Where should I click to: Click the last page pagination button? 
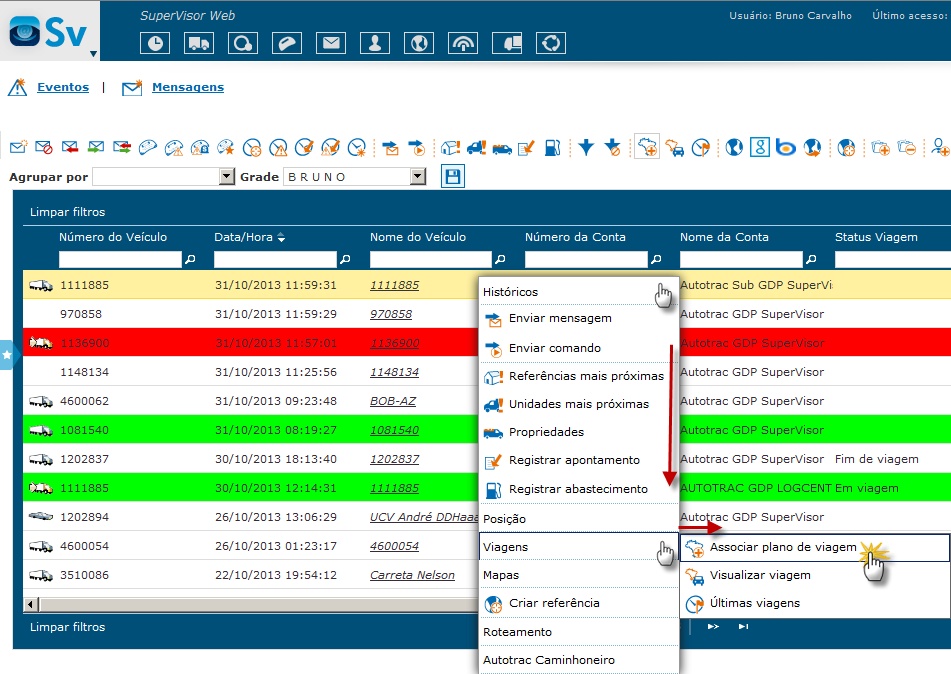(743, 627)
